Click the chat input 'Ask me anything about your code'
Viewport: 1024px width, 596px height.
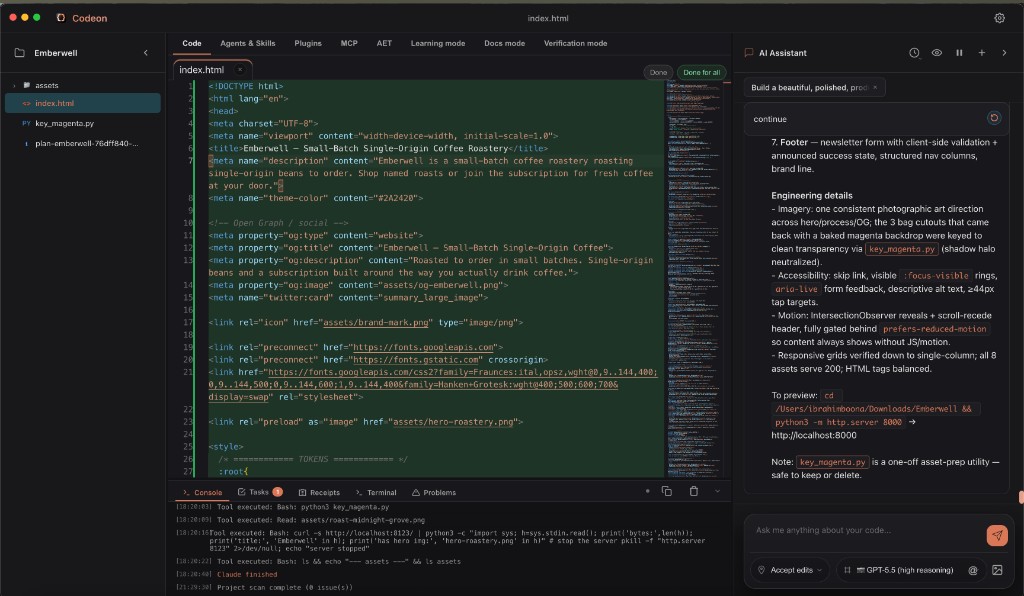865,530
